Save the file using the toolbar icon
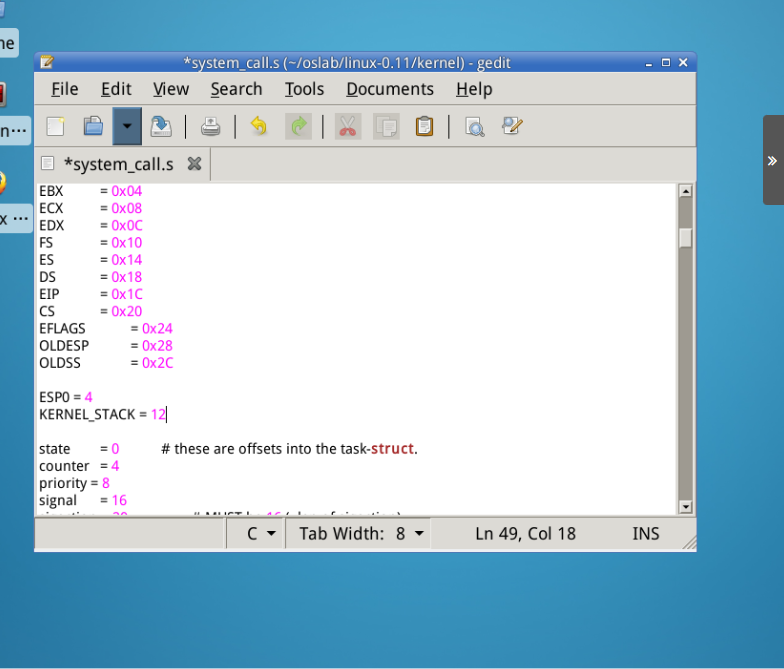This screenshot has height=669, width=784. tap(160, 127)
